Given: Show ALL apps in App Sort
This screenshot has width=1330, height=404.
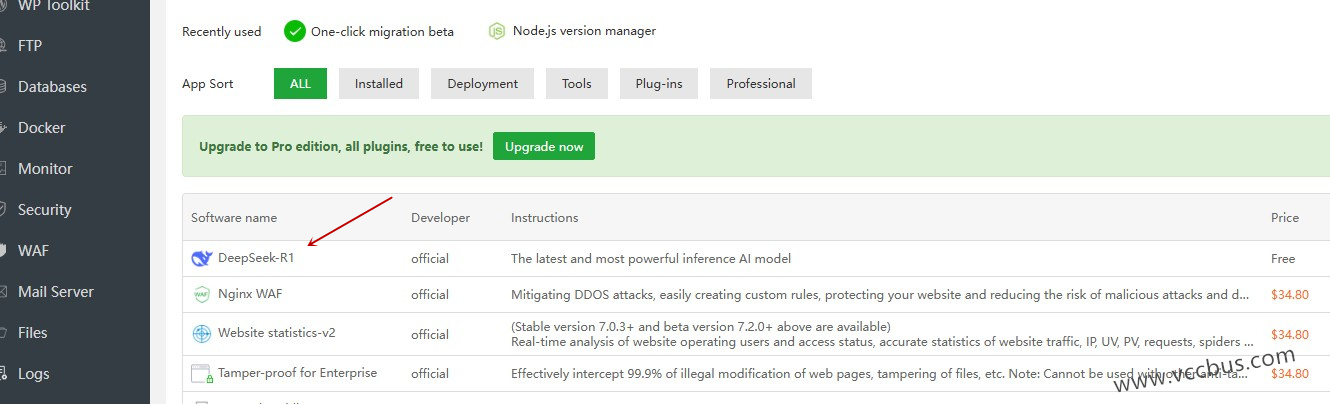Looking at the screenshot, I should (x=300, y=84).
